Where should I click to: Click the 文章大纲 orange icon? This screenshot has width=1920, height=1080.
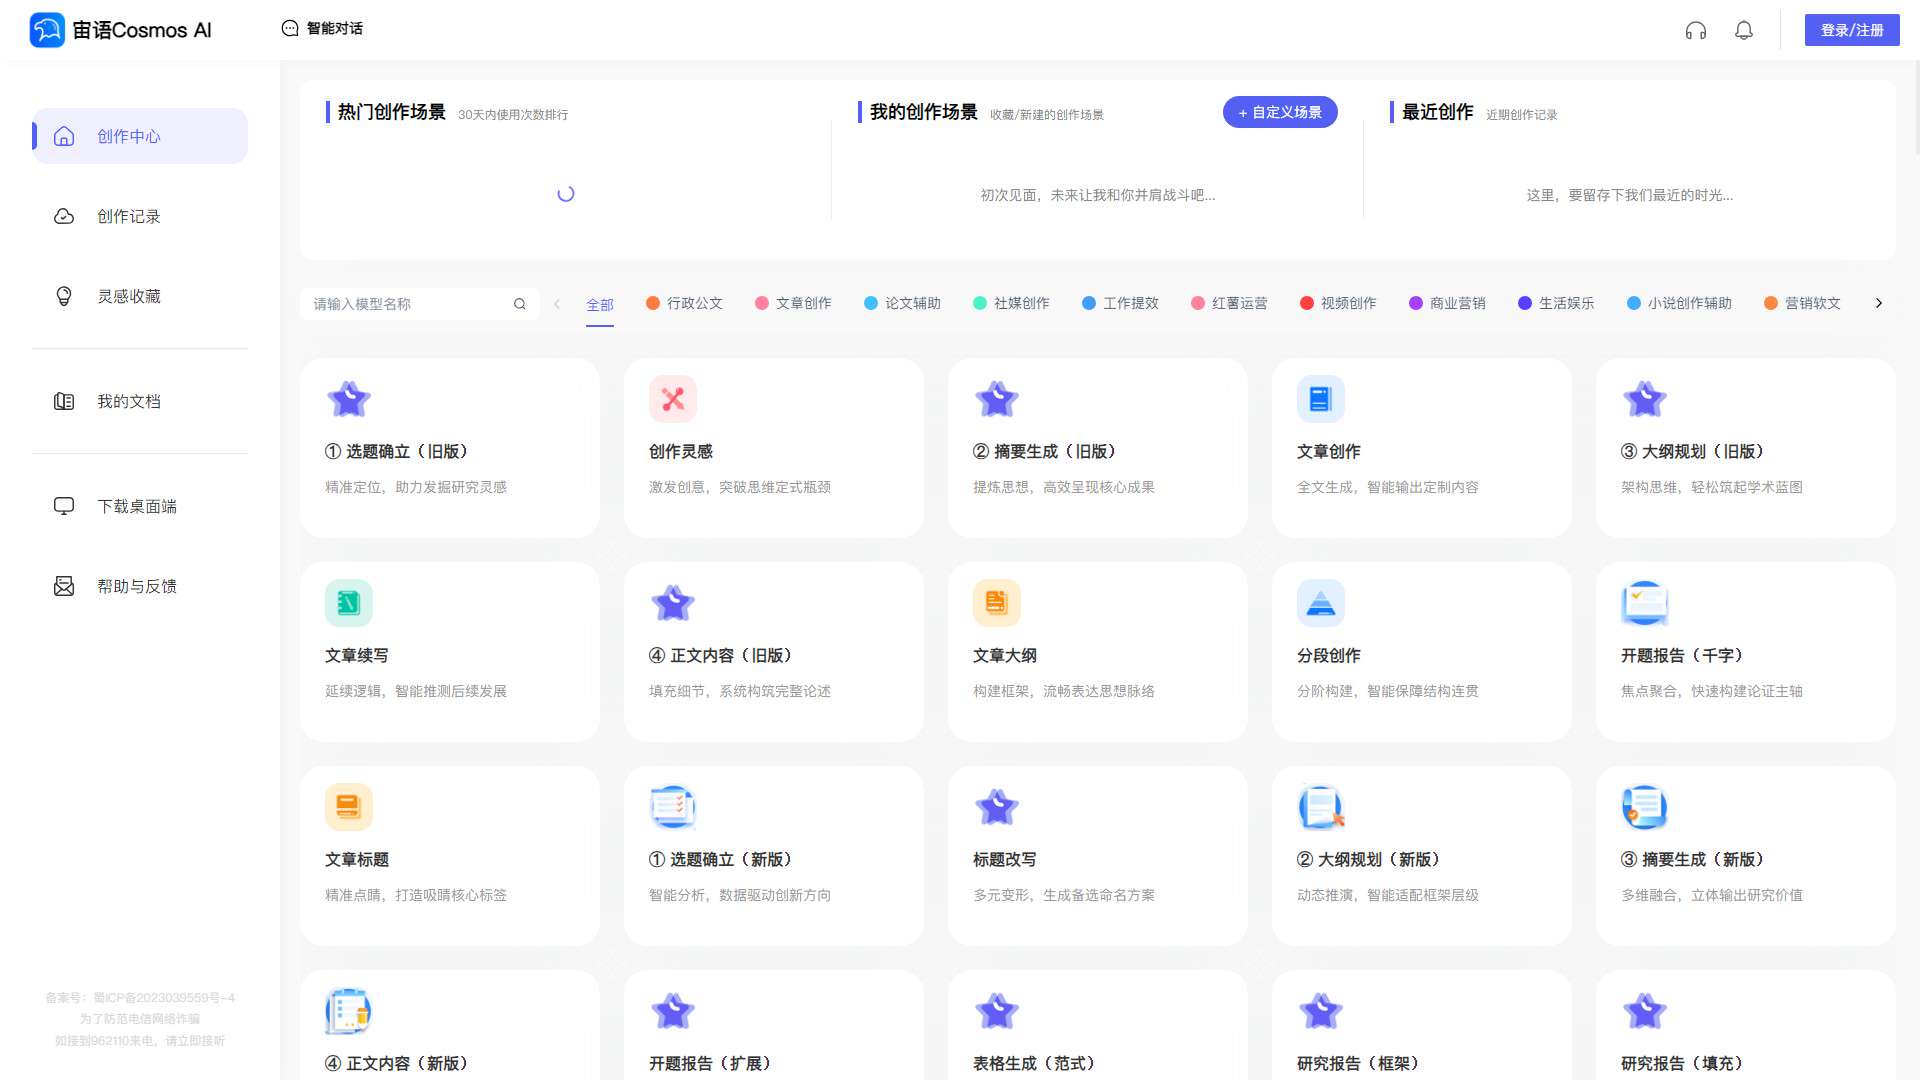[x=997, y=603]
